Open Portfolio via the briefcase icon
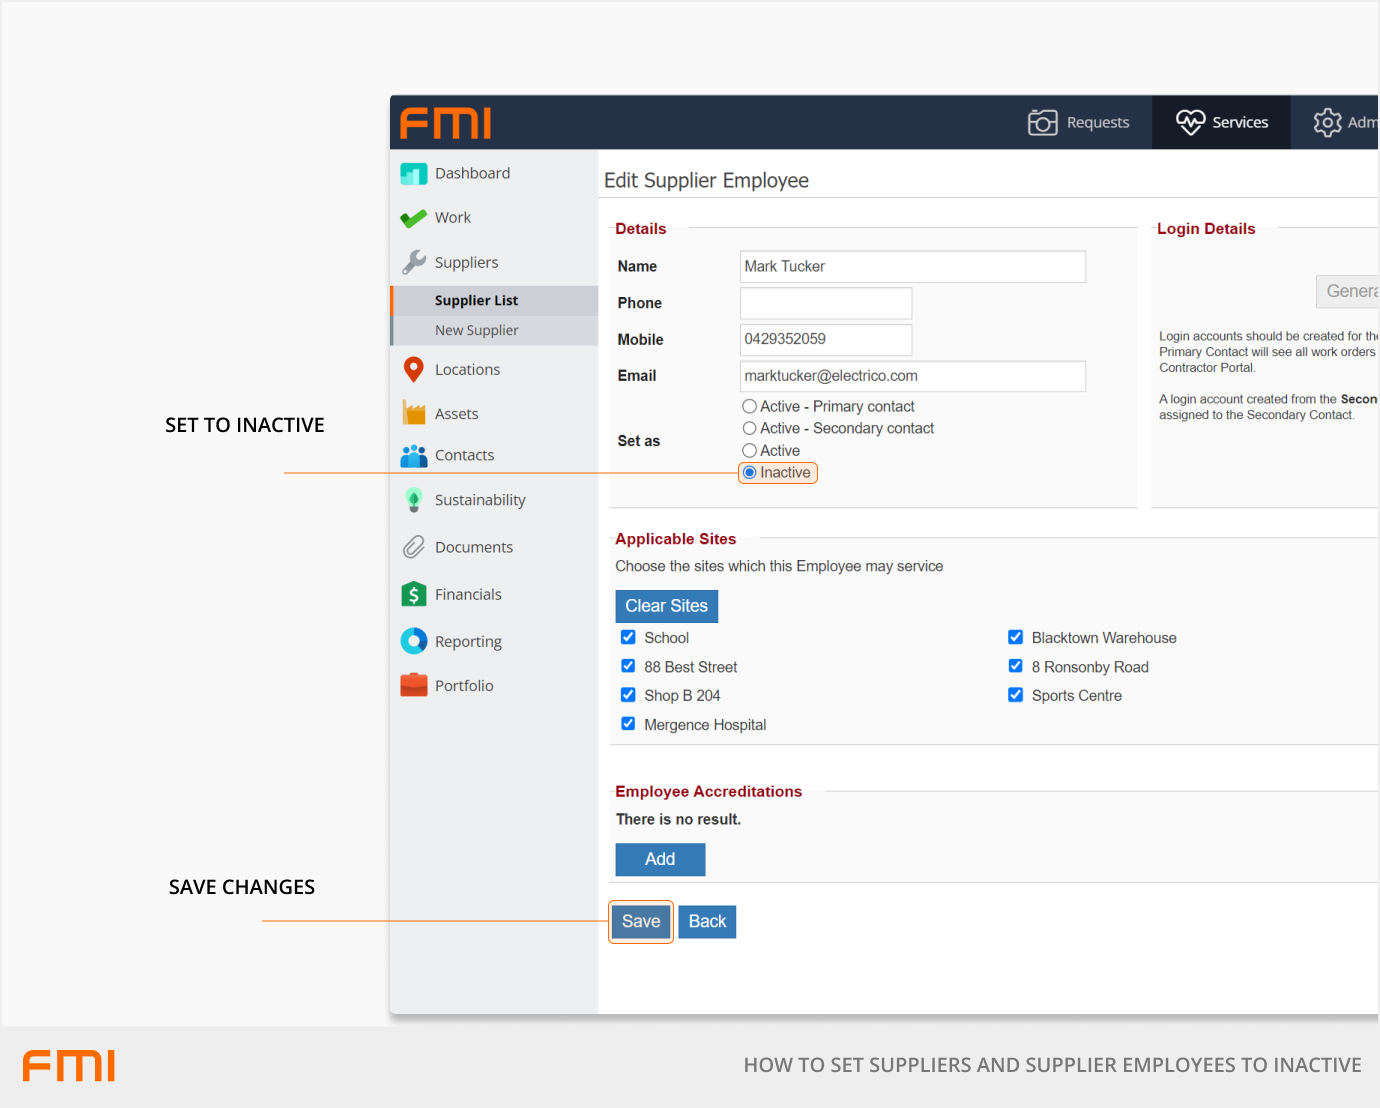 click(x=413, y=685)
